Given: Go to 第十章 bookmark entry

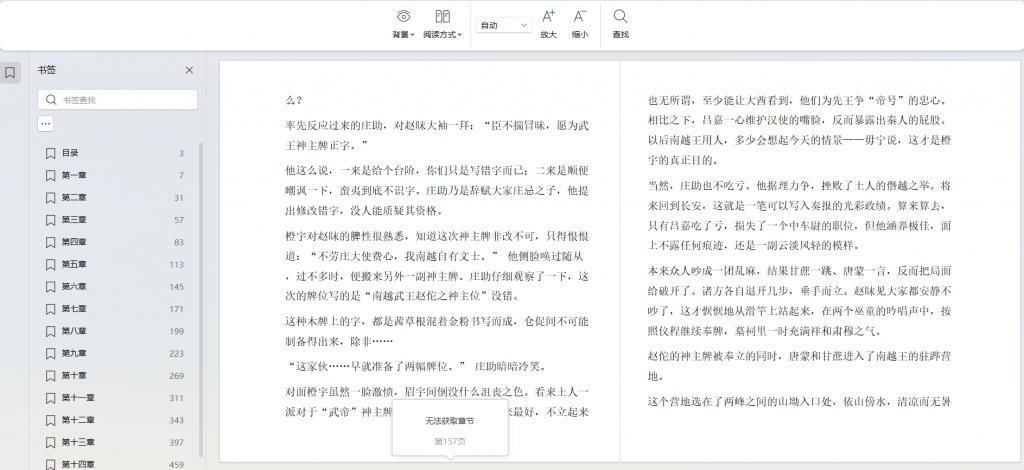Looking at the screenshot, I should pos(74,376).
